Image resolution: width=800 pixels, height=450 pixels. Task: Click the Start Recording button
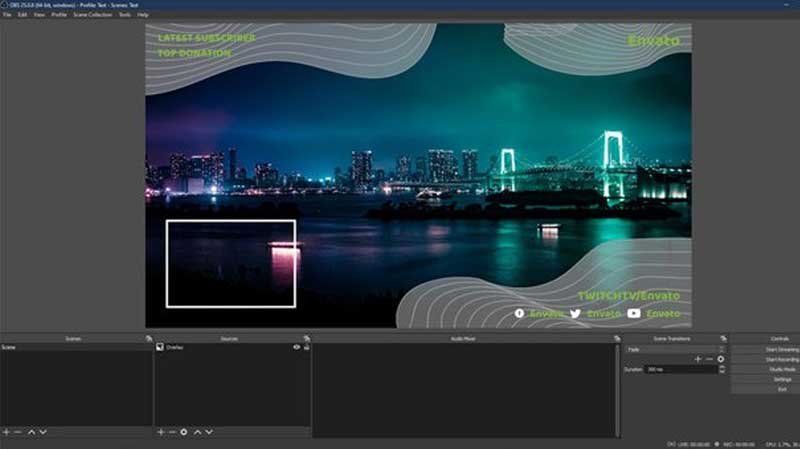click(x=766, y=360)
